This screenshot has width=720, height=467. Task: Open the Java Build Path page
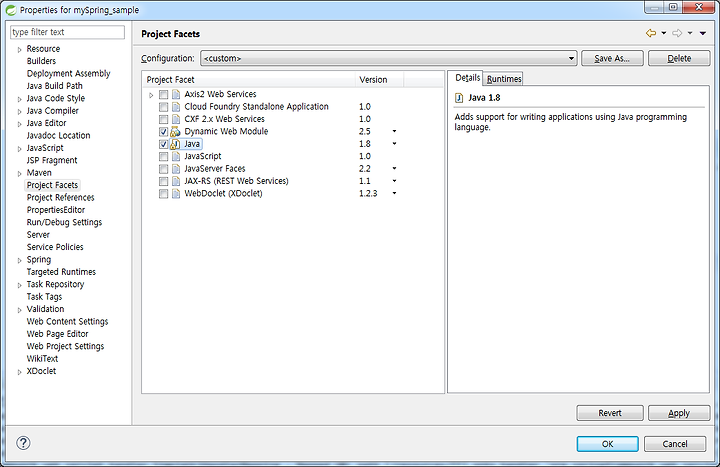click(x=55, y=86)
